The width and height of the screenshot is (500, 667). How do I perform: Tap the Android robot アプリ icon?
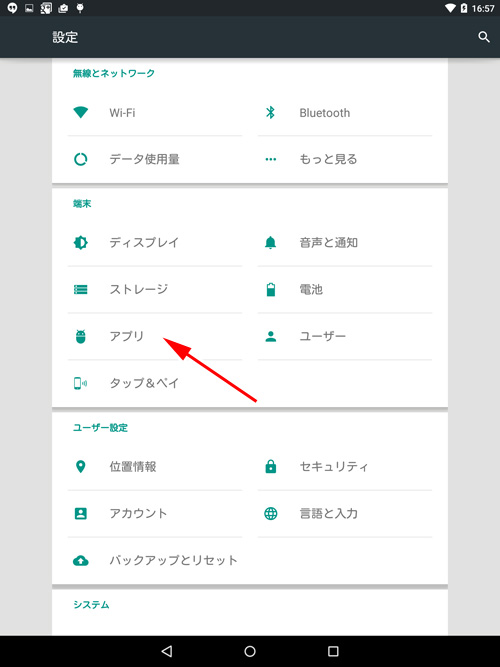[80, 336]
